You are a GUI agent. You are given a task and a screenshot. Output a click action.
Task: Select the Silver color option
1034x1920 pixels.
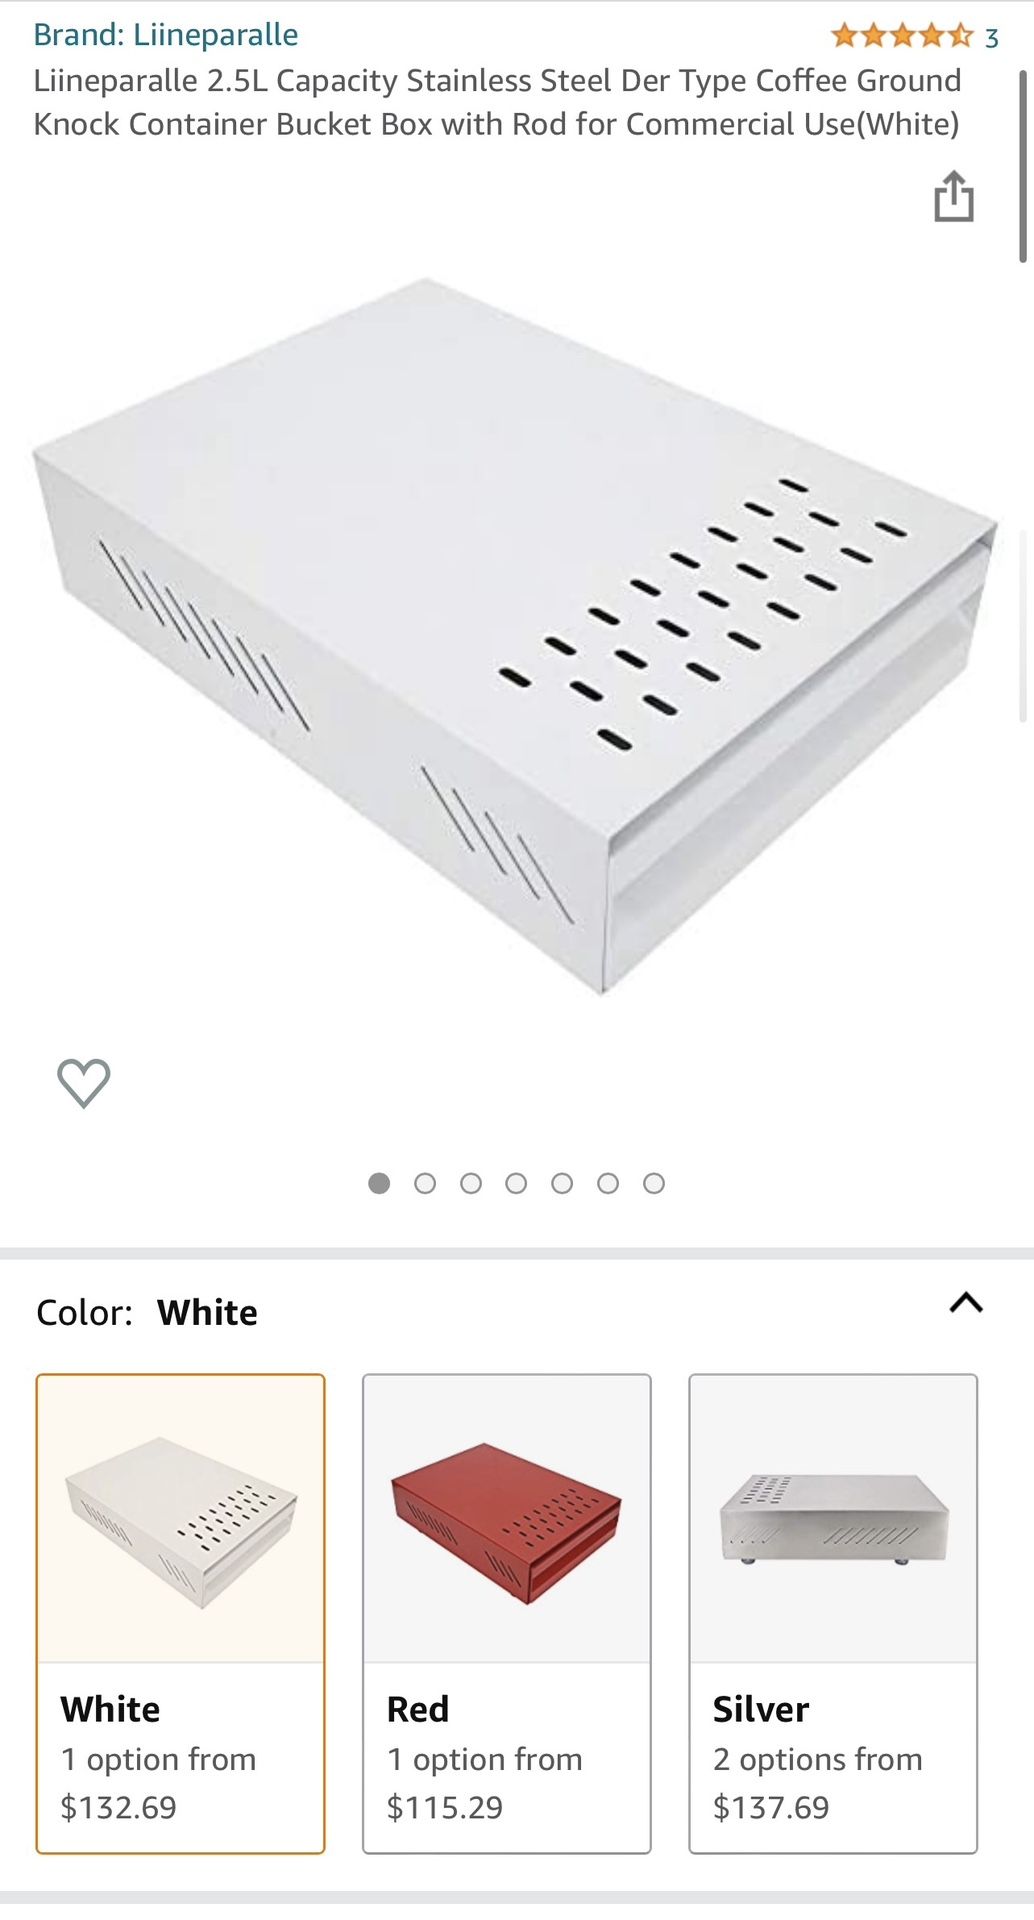coord(833,1613)
